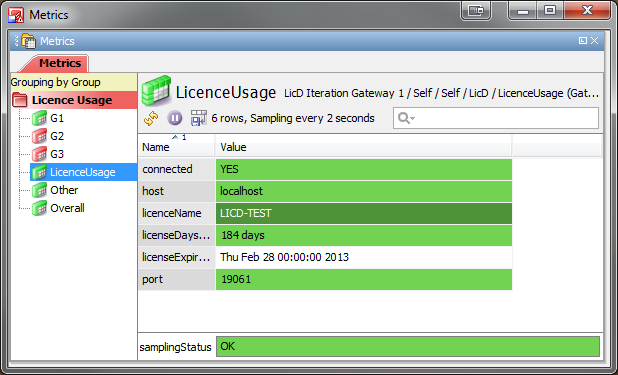The height and width of the screenshot is (375, 618).
Task: Select the Overall tree item
Action: coord(67,208)
